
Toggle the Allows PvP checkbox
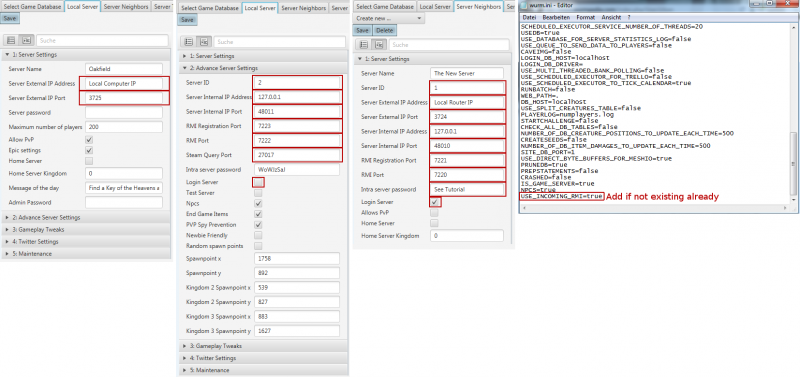(x=434, y=213)
